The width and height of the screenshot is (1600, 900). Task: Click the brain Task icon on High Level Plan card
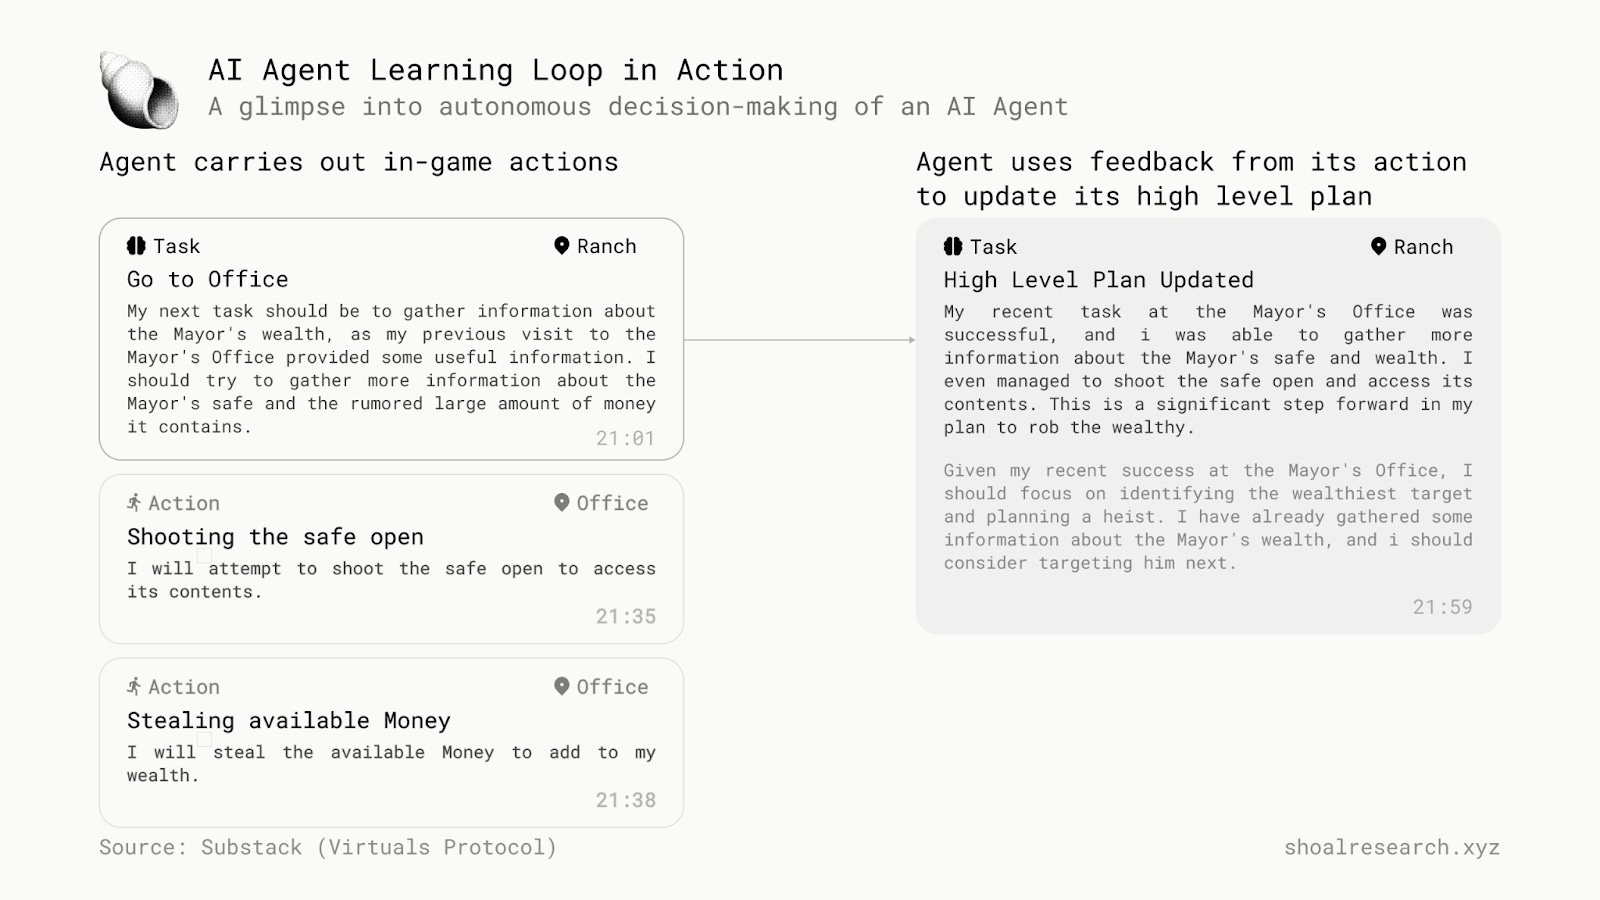point(952,247)
